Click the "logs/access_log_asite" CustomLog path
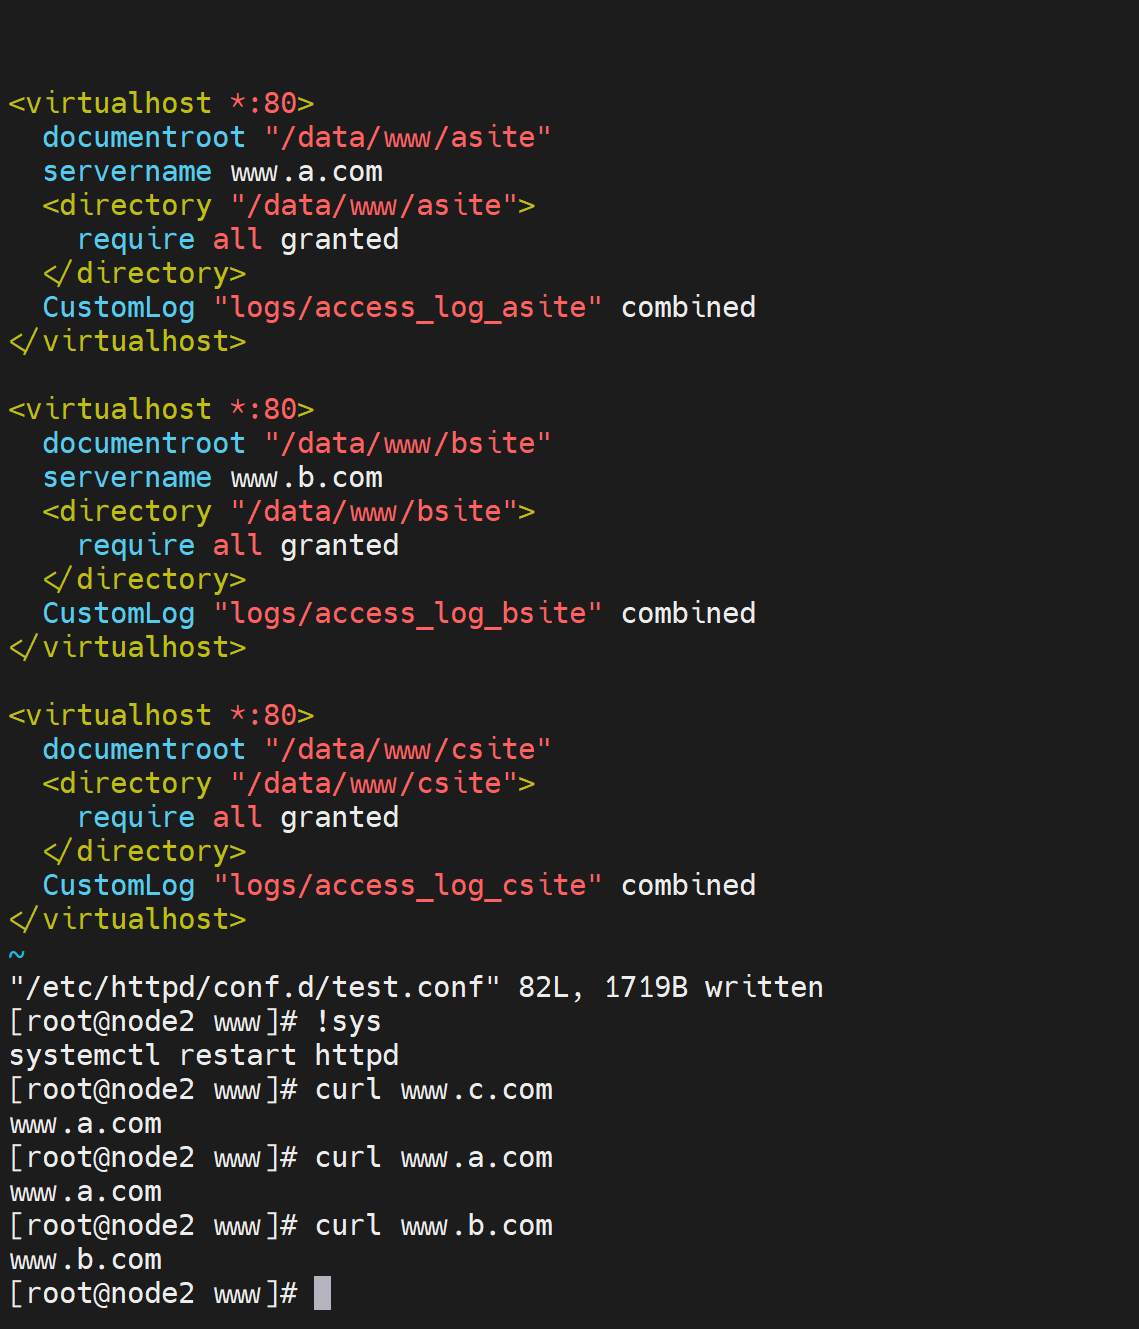The image size is (1139, 1329). click(408, 307)
